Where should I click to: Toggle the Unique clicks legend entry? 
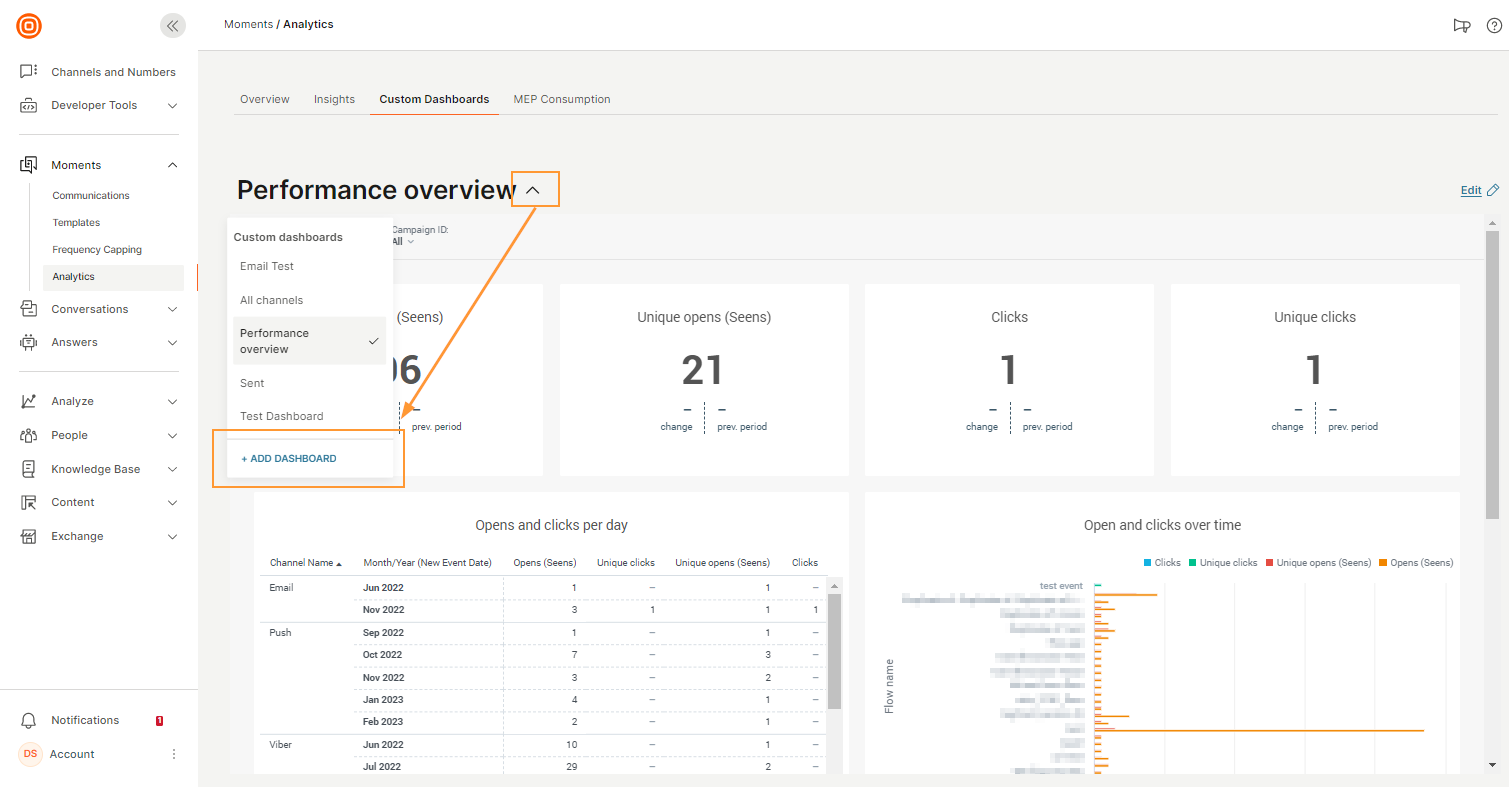[x=1222, y=563]
